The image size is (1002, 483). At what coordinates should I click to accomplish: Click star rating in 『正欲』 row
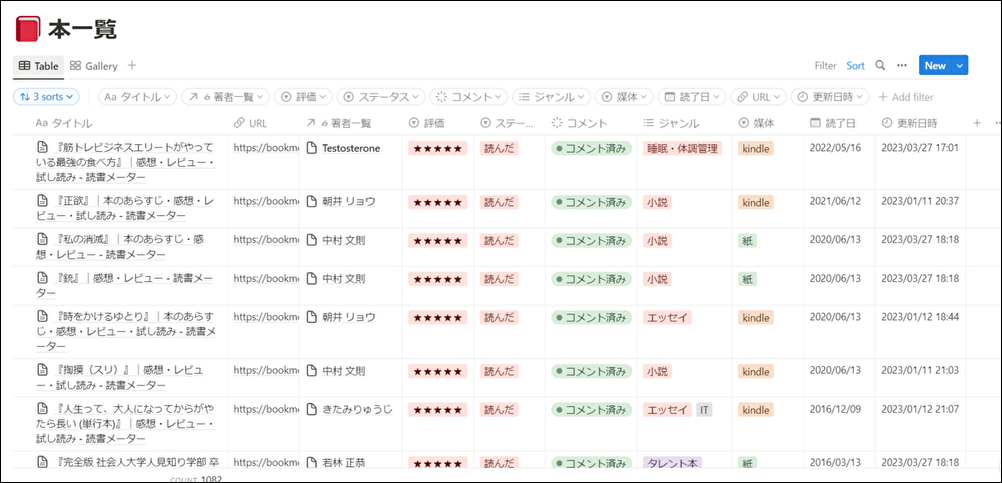click(x=438, y=202)
